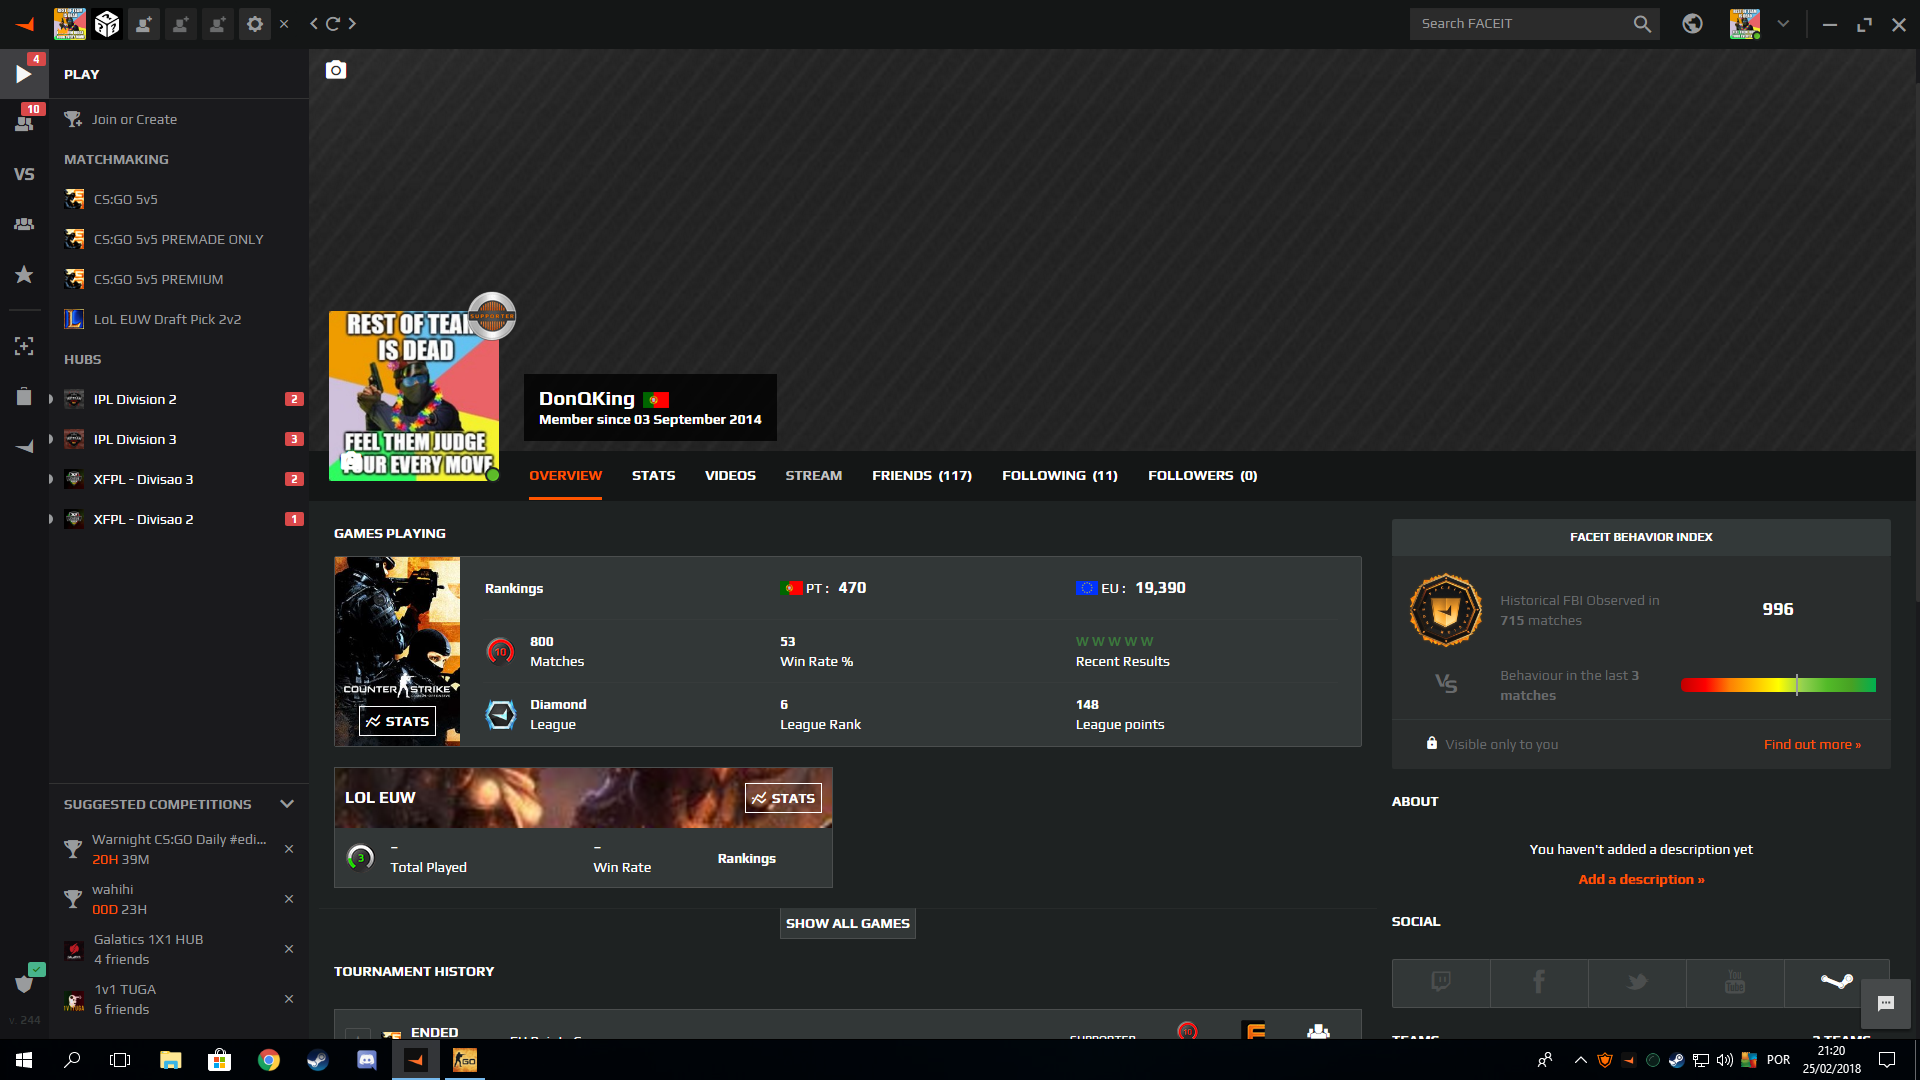Viewport: 1920px width, 1080px height.
Task: Select CS:GO 5v5 PREMIUM matchmaking
Action: [x=158, y=279]
